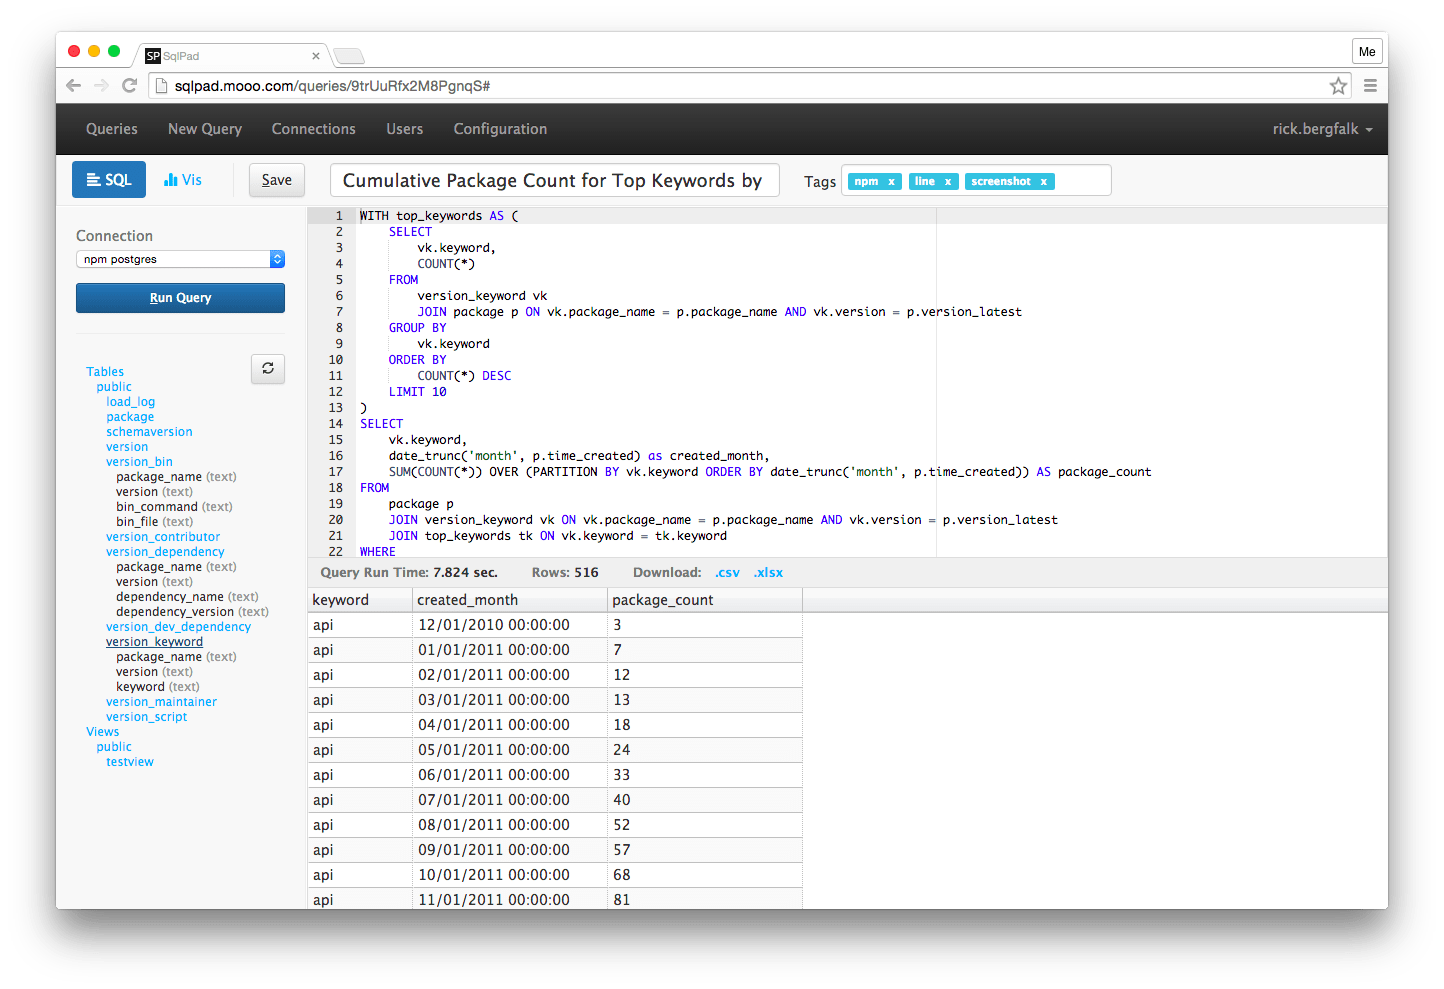This screenshot has height=989, width=1444.
Task: Select the dependency_name column entry
Action: coord(187,597)
